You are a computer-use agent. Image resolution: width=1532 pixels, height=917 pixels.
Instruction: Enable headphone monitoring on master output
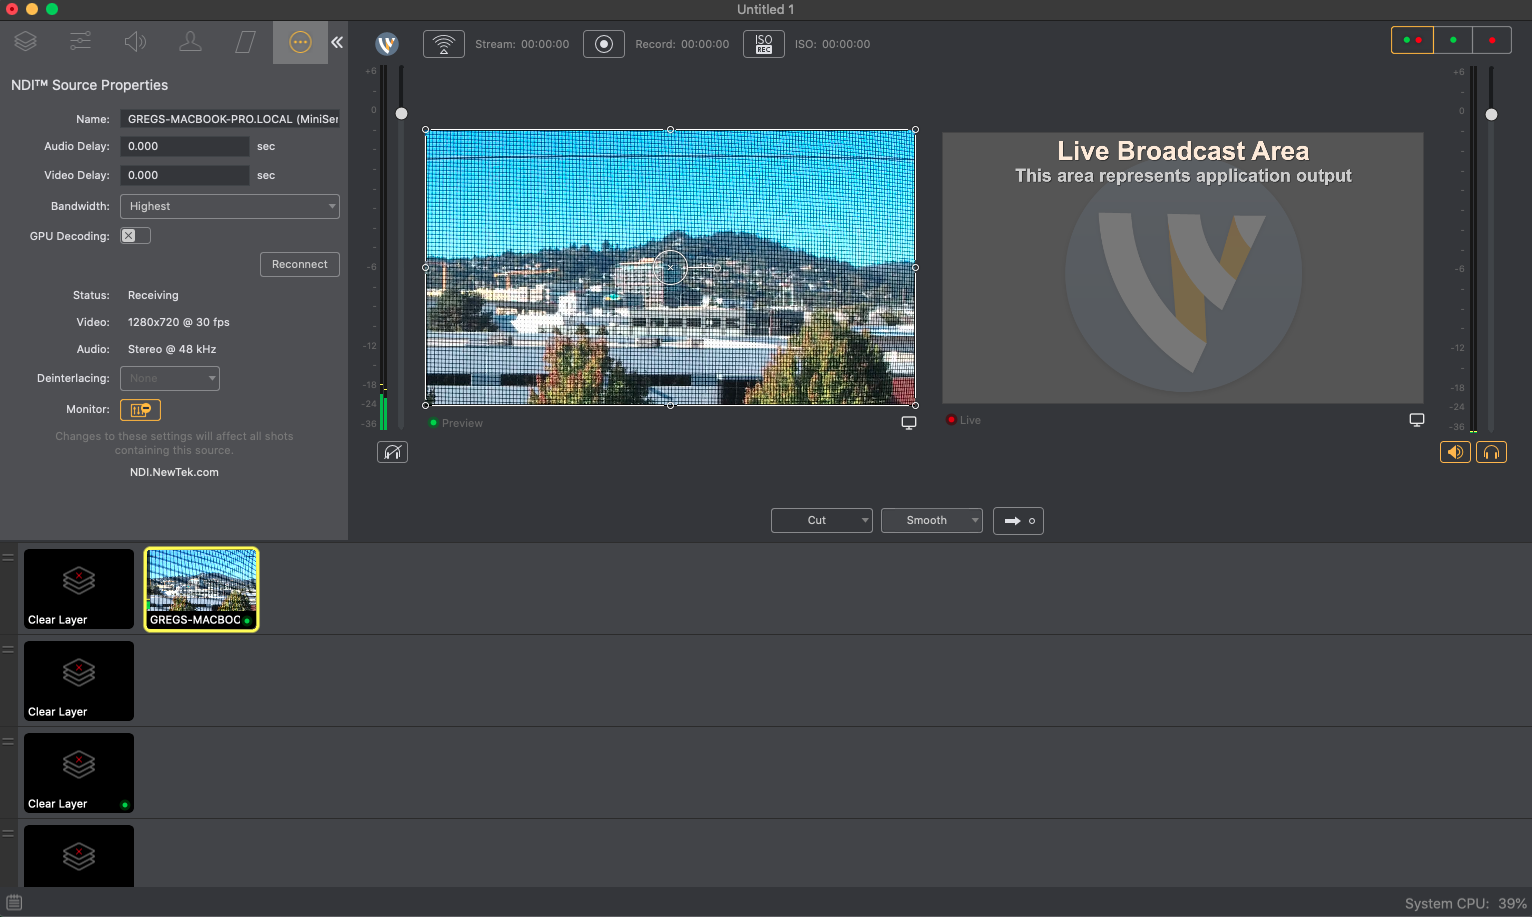1491,451
